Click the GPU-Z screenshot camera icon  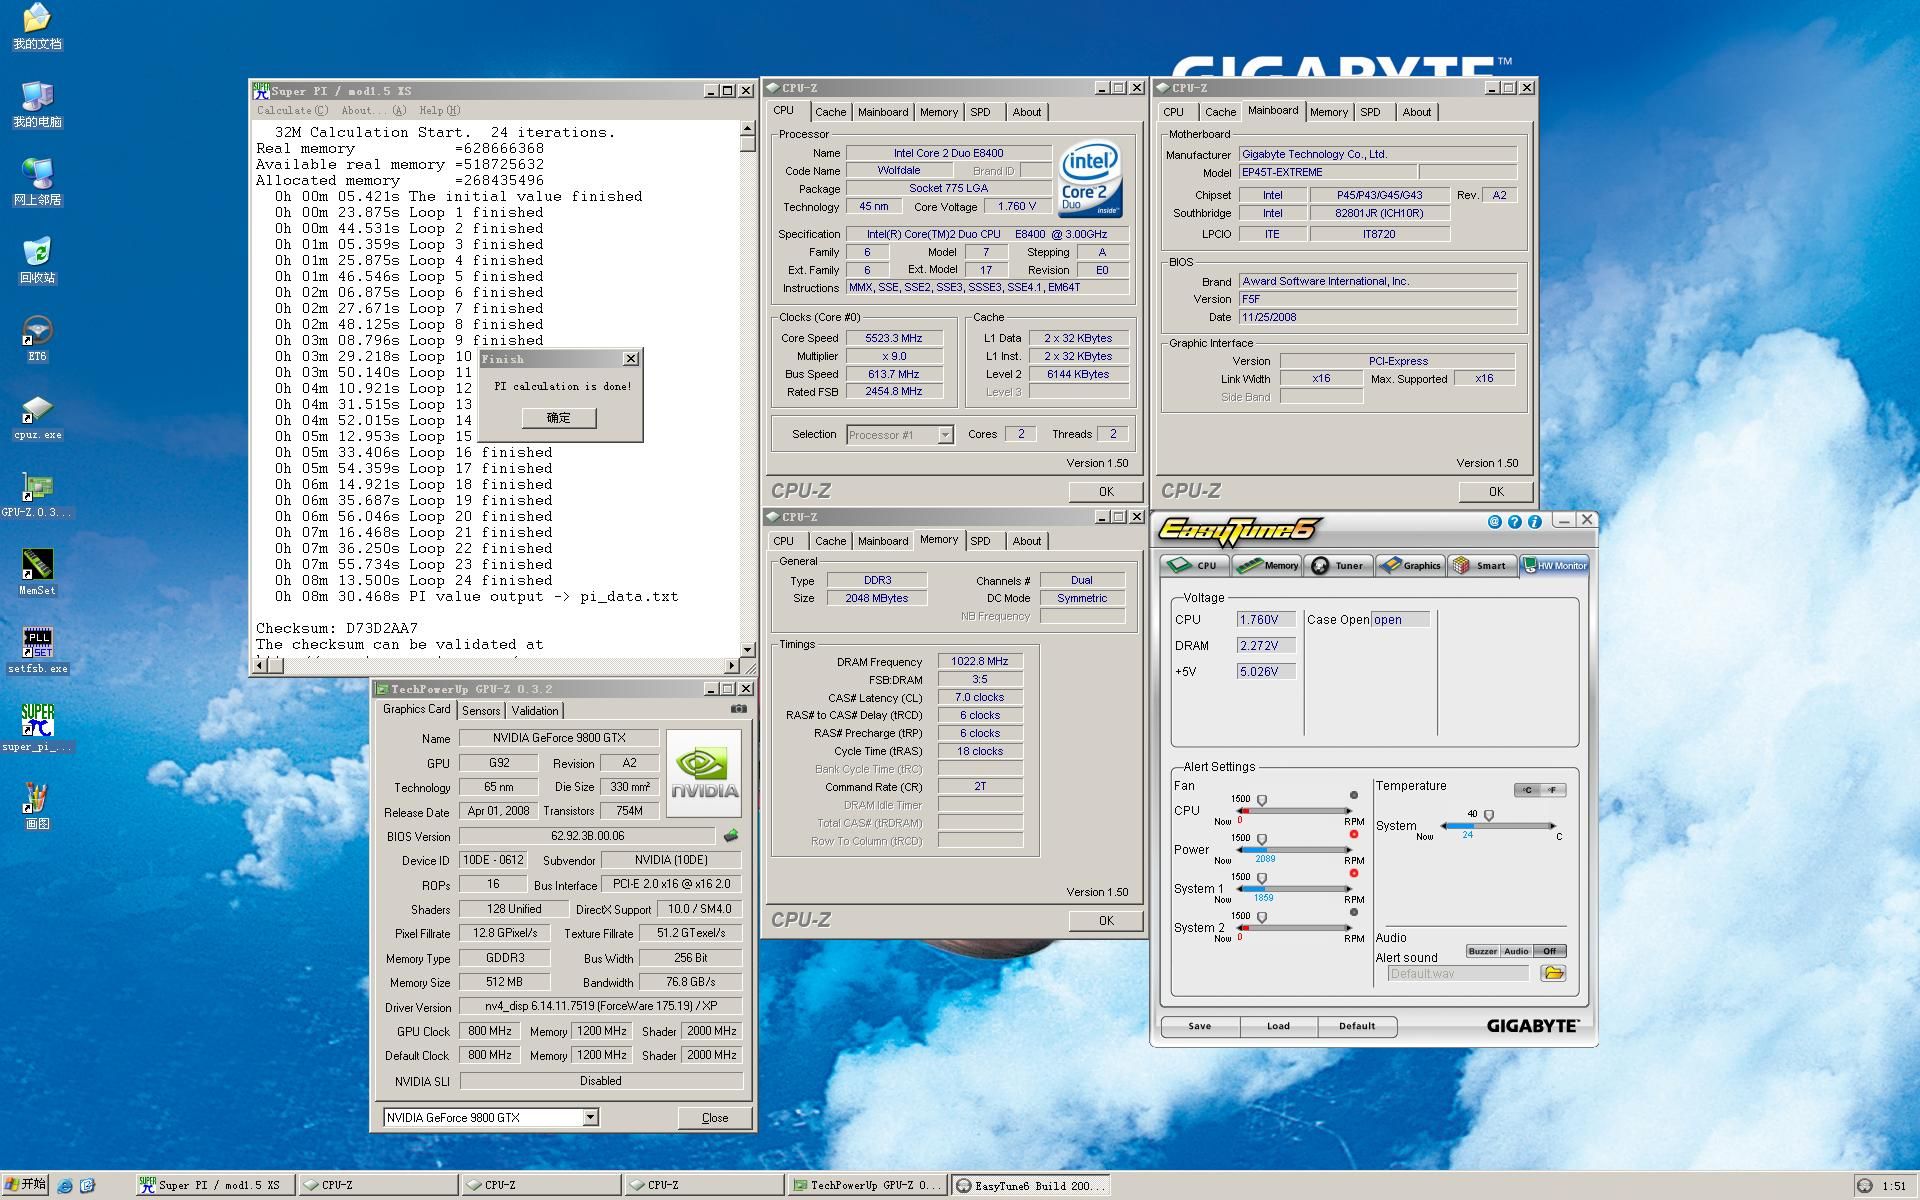pos(739,709)
